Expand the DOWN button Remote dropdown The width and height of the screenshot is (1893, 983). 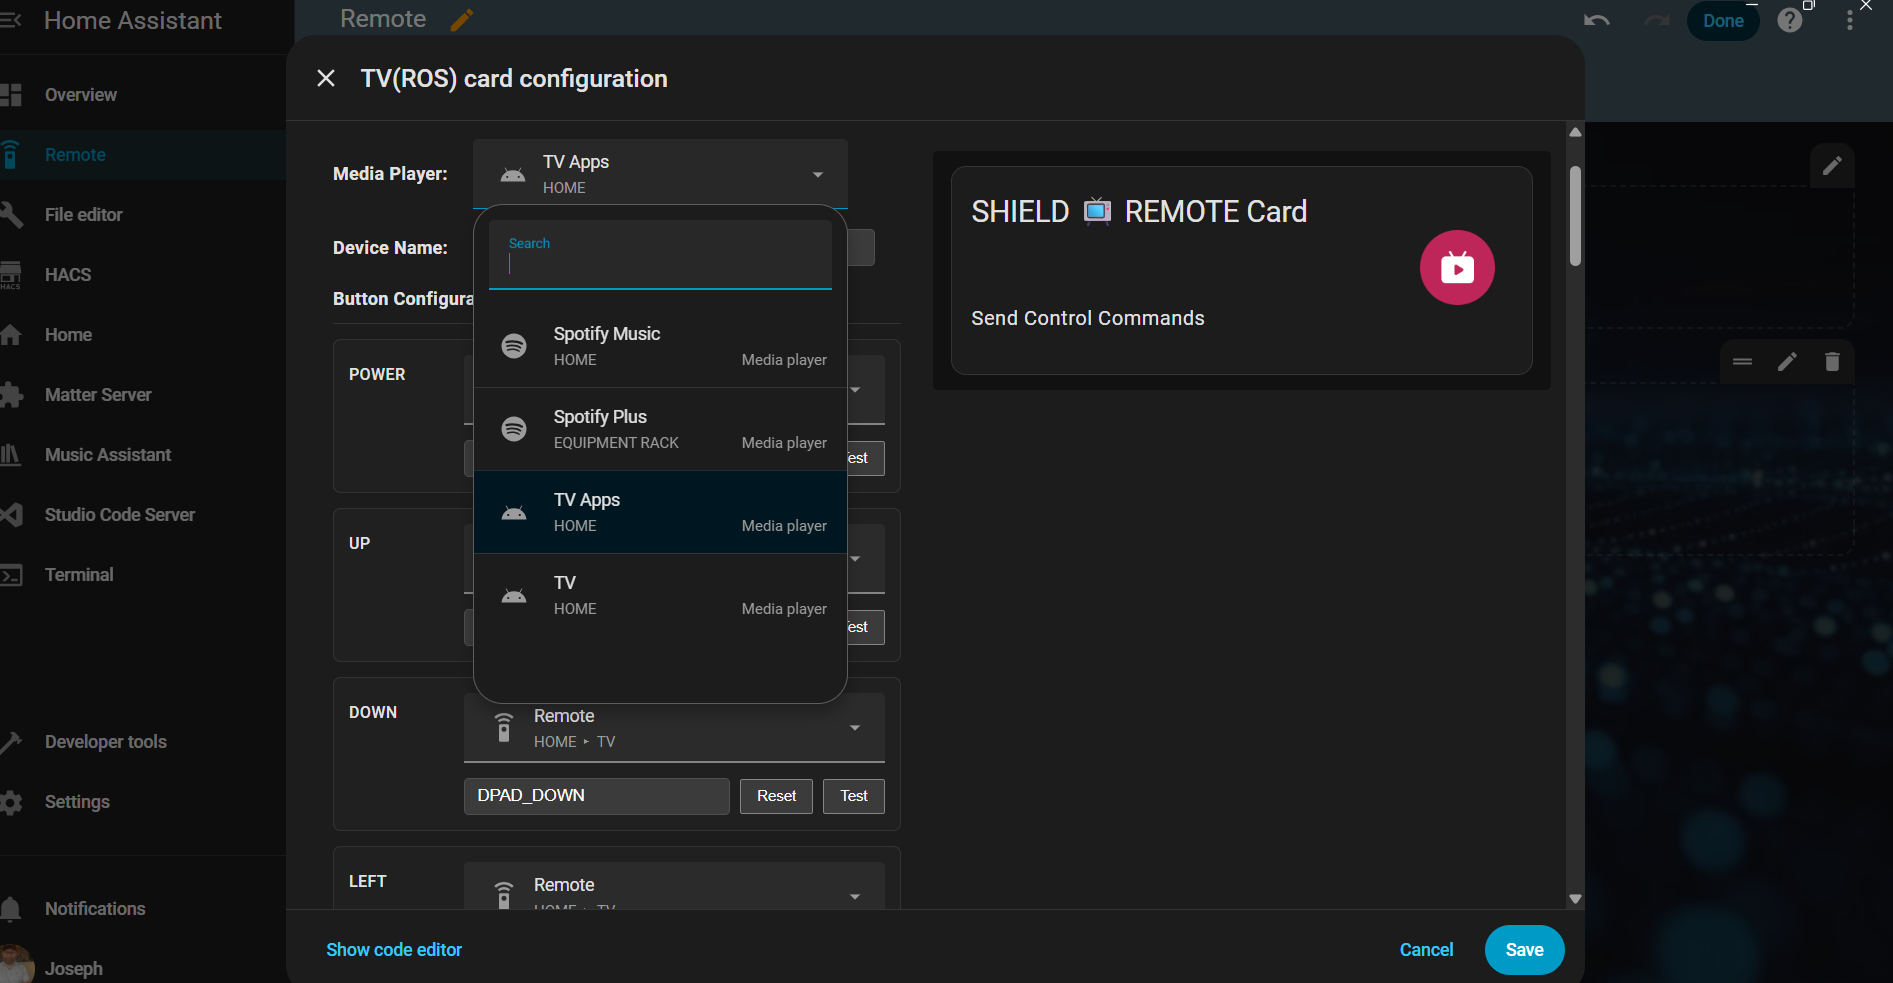click(x=854, y=728)
